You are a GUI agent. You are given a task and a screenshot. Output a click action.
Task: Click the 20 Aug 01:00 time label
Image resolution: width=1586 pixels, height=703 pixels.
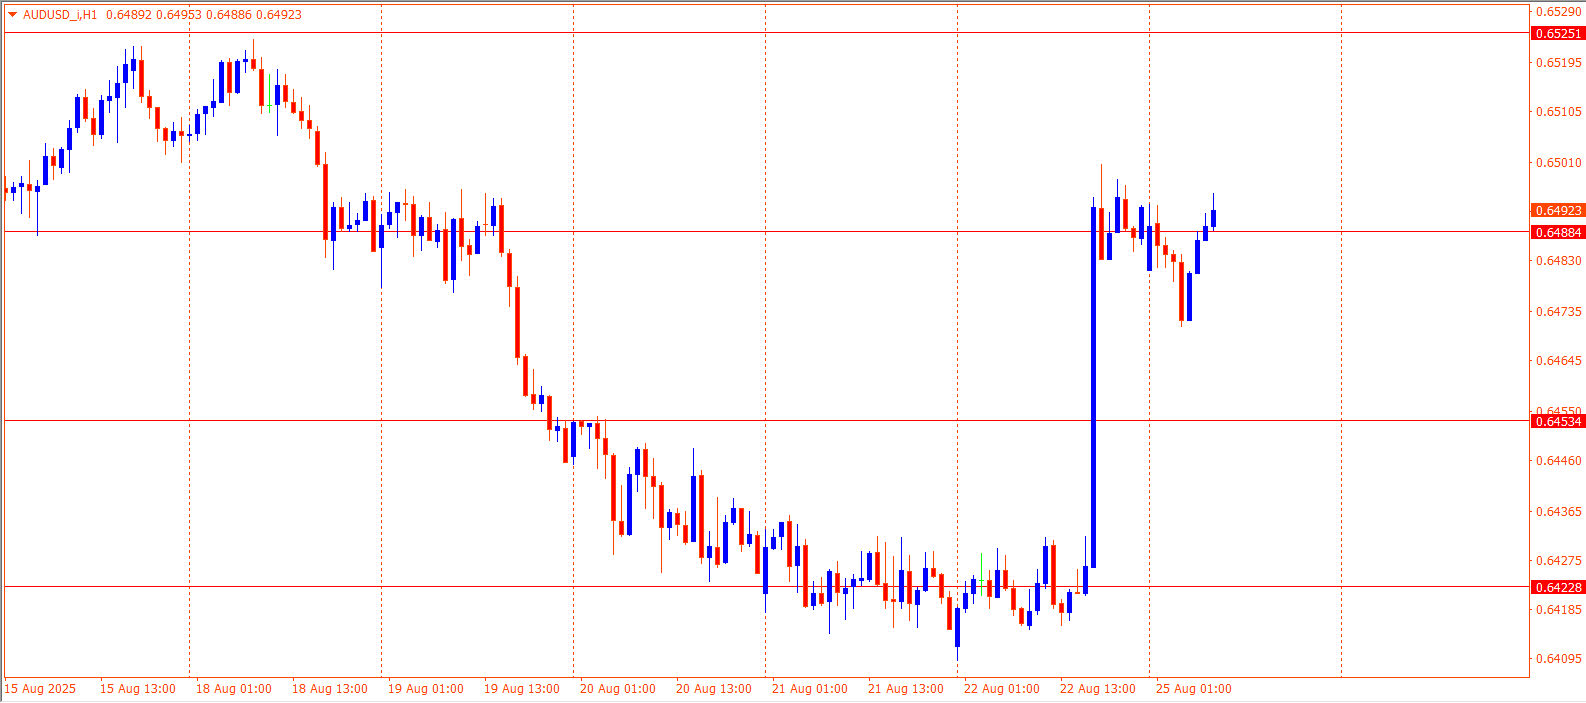(x=618, y=689)
